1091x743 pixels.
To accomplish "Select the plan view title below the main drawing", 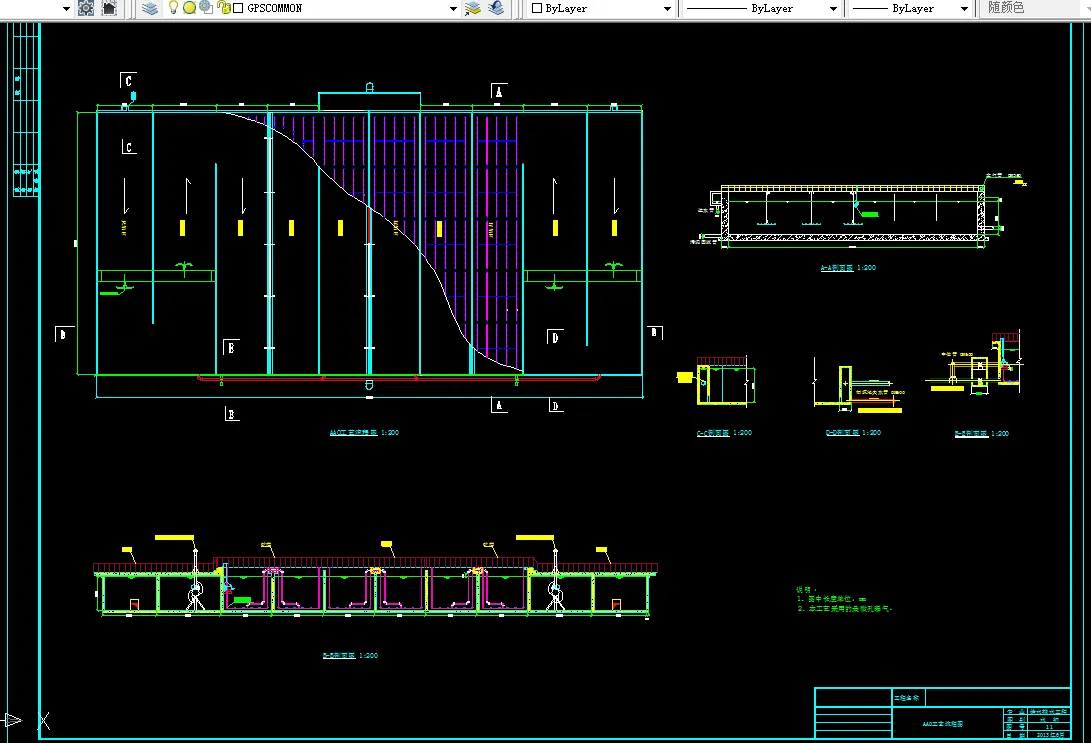I will (x=364, y=433).
